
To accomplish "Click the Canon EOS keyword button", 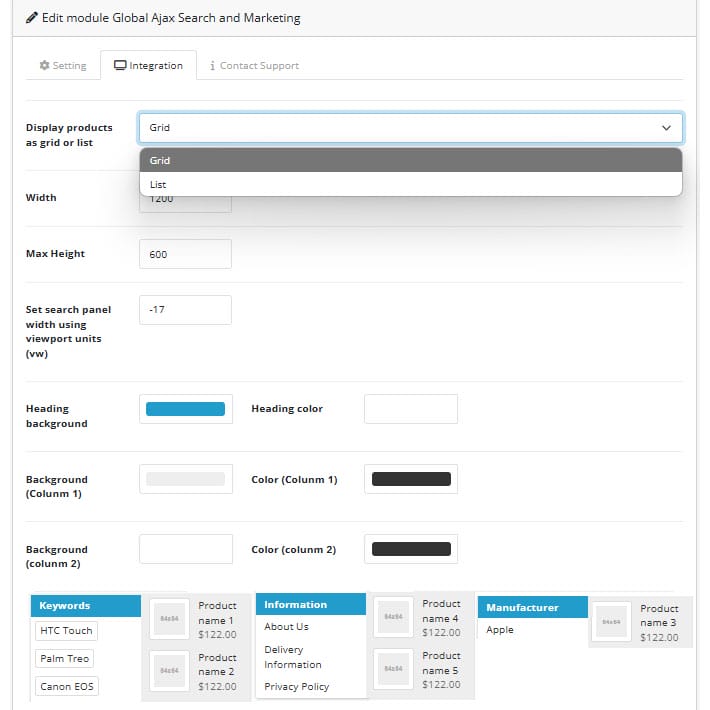I will point(66,687).
